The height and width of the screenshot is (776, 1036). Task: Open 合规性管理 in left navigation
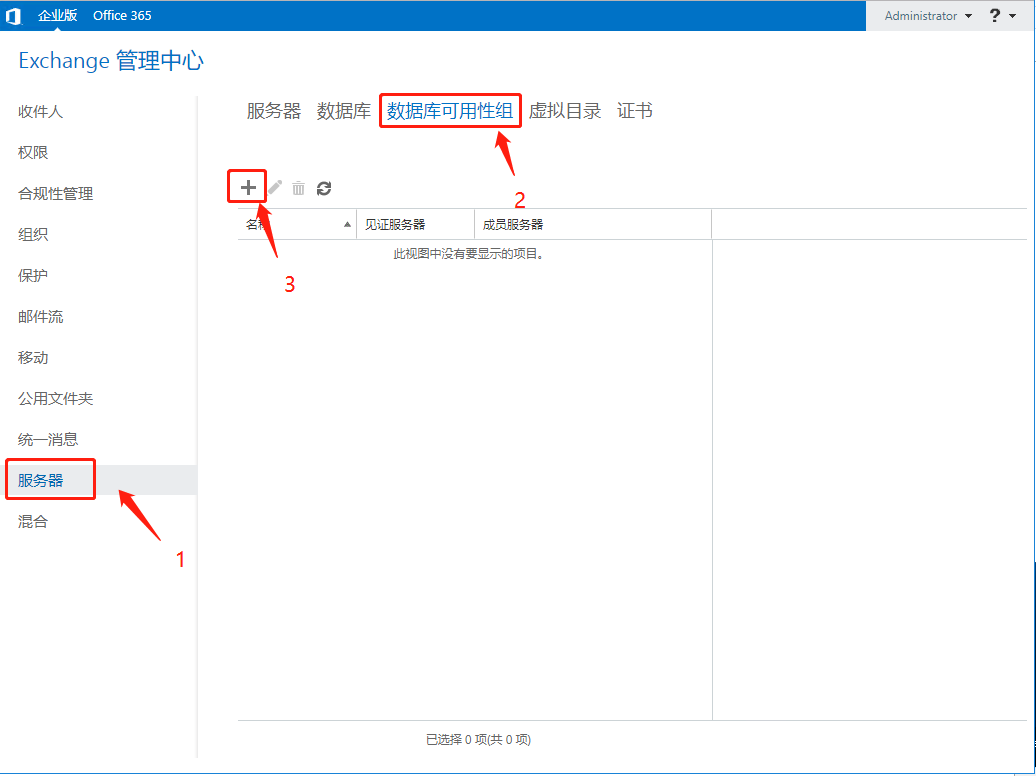(56, 194)
